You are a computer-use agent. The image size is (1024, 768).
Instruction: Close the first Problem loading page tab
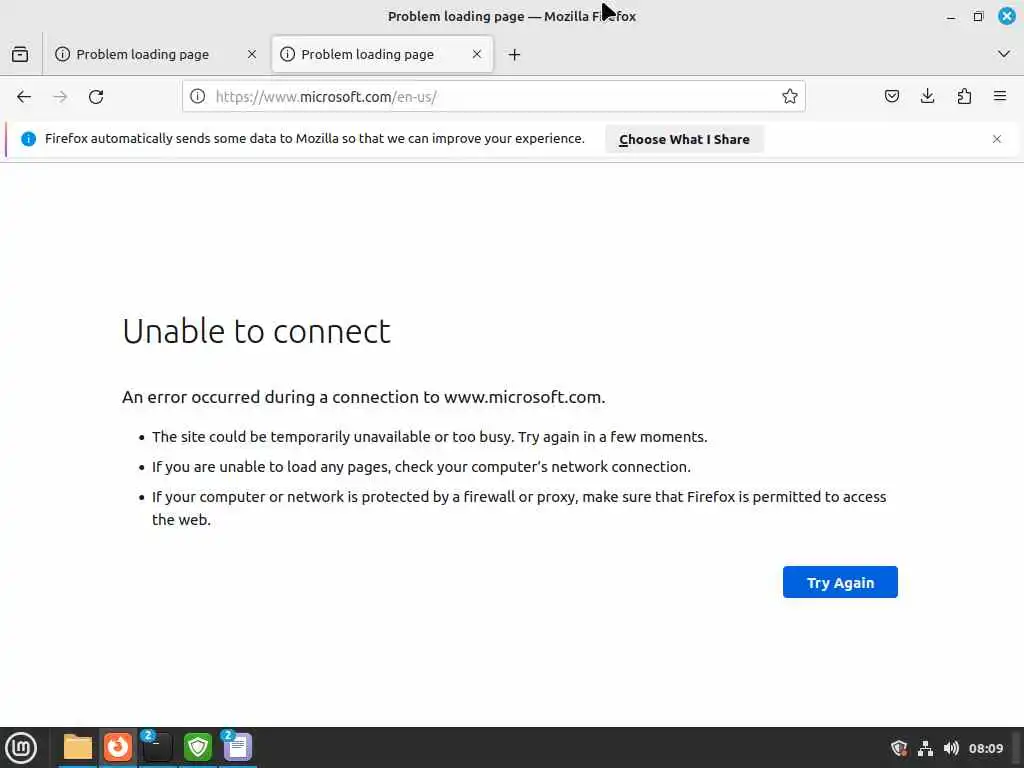click(252, 54)
